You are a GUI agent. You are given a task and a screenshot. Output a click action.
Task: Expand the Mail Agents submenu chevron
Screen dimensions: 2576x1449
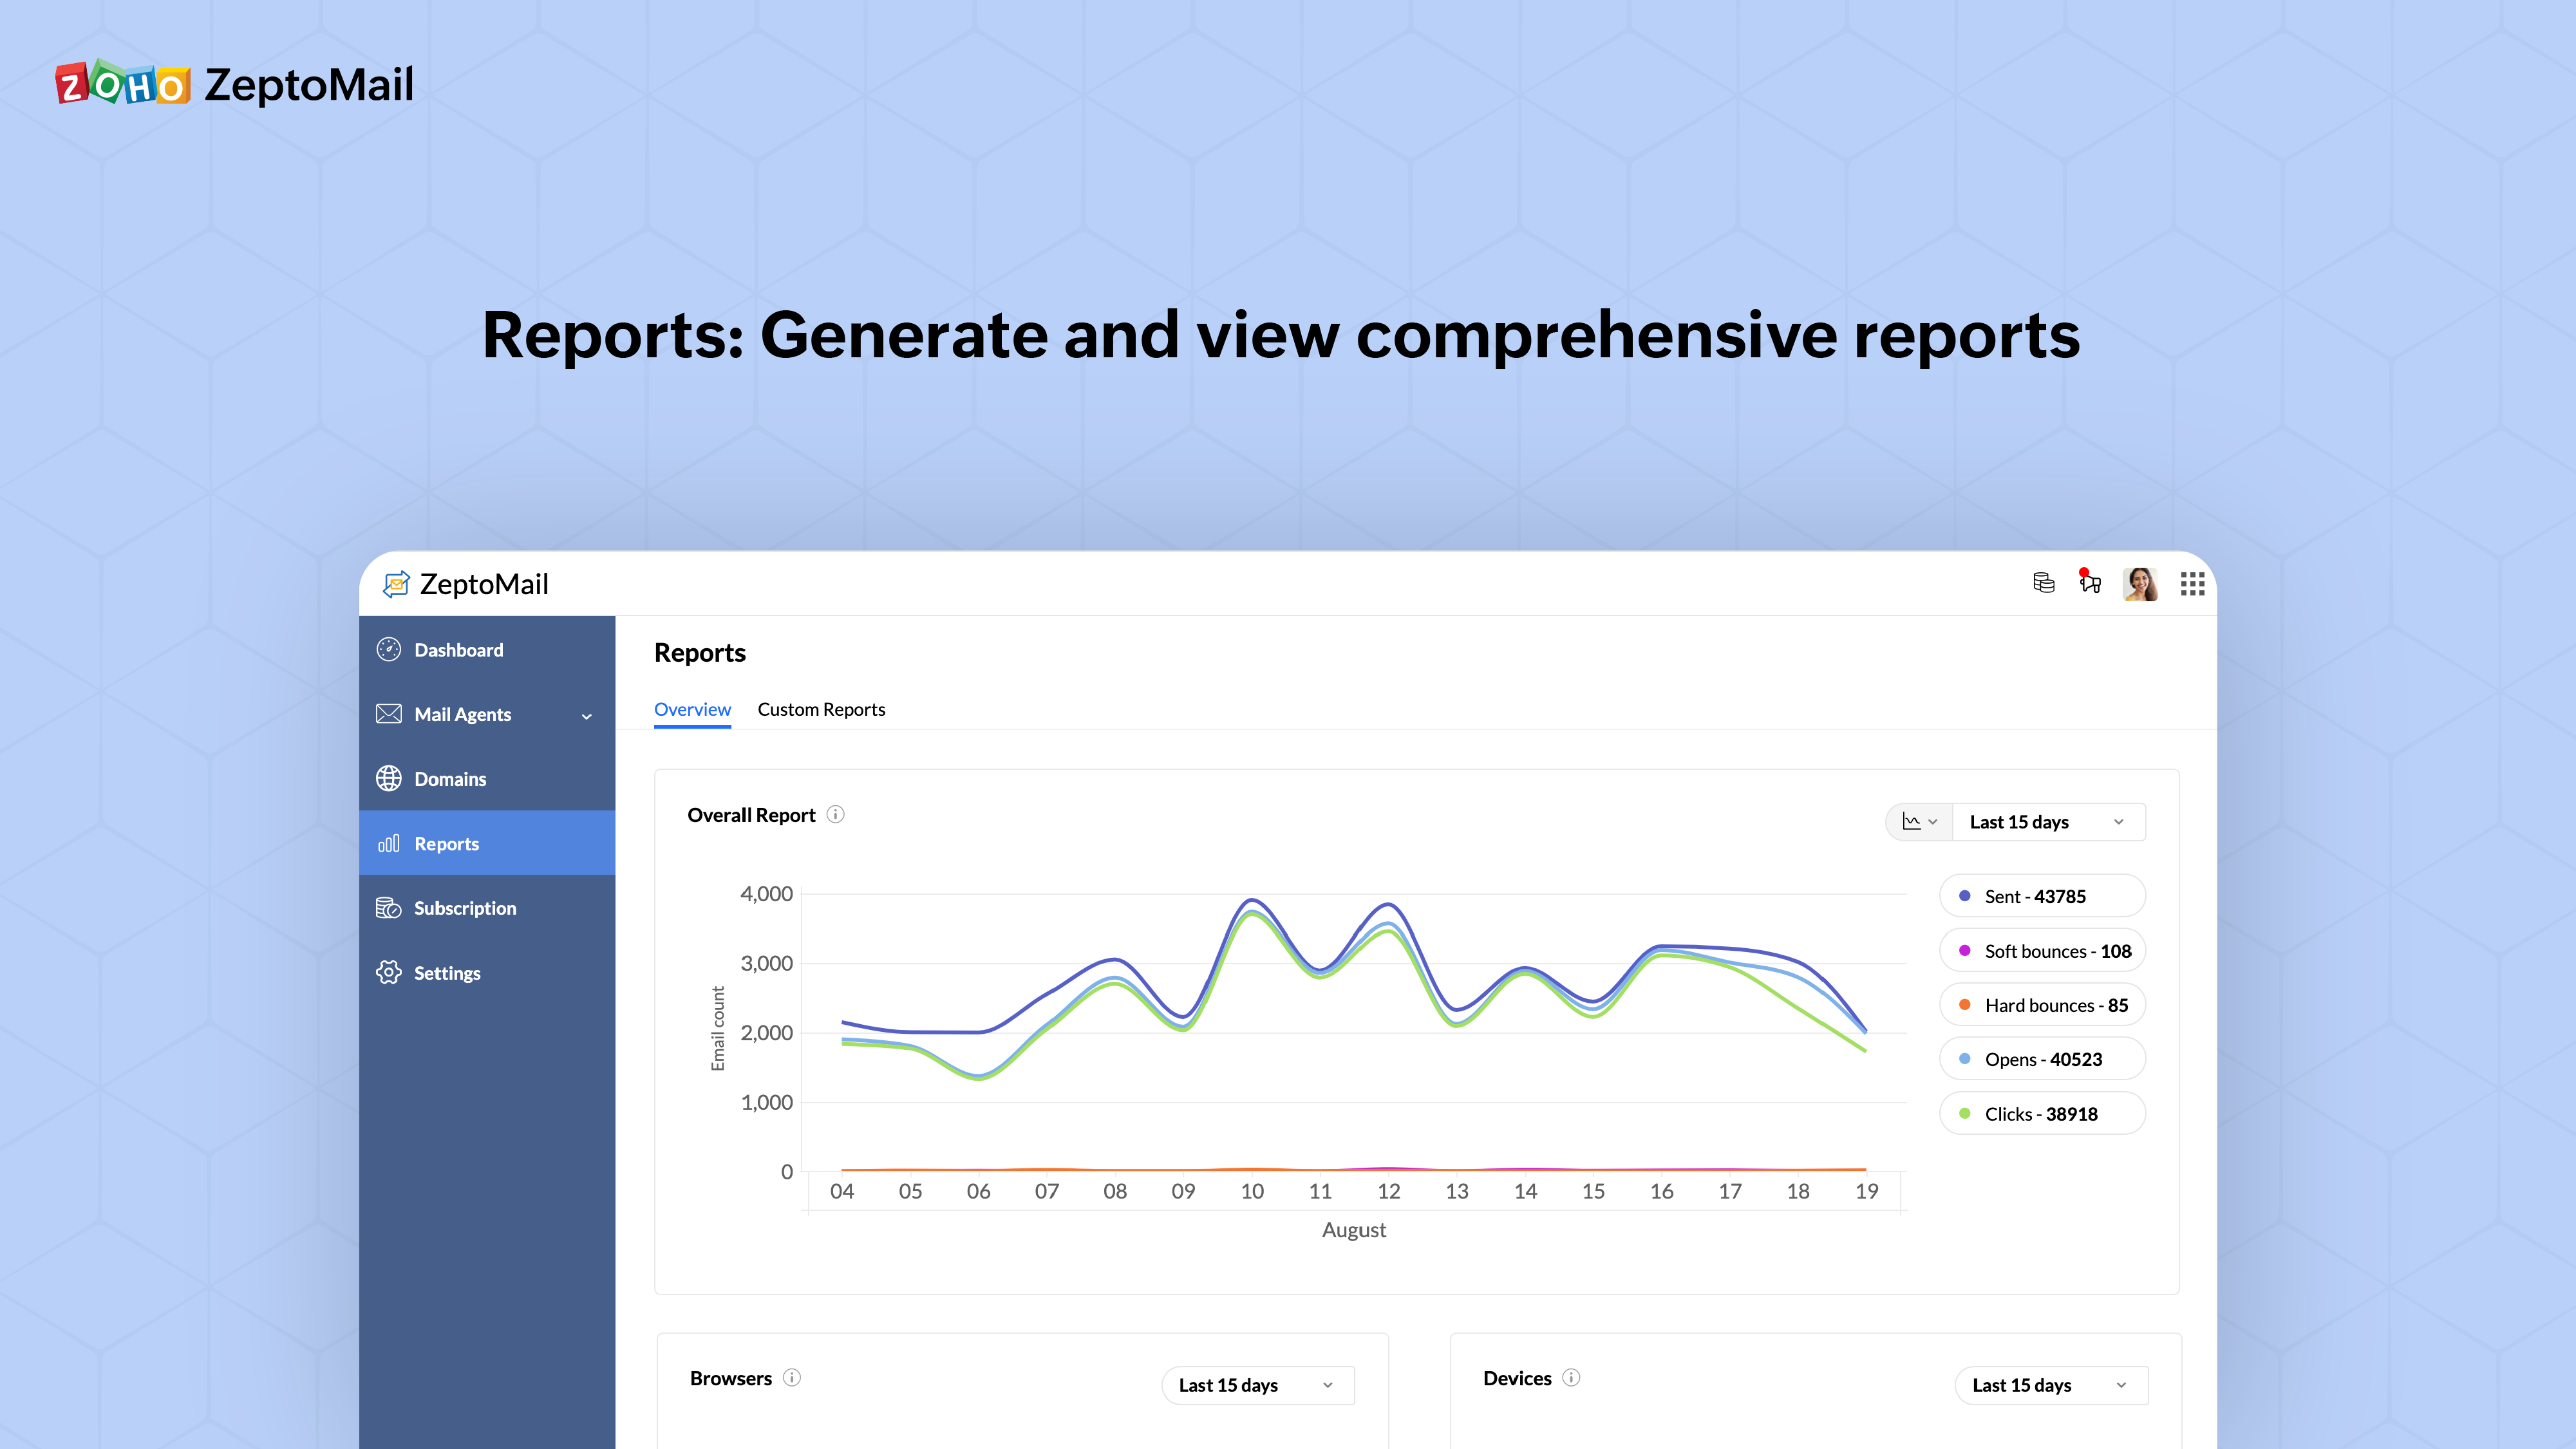tap(587, 716)
